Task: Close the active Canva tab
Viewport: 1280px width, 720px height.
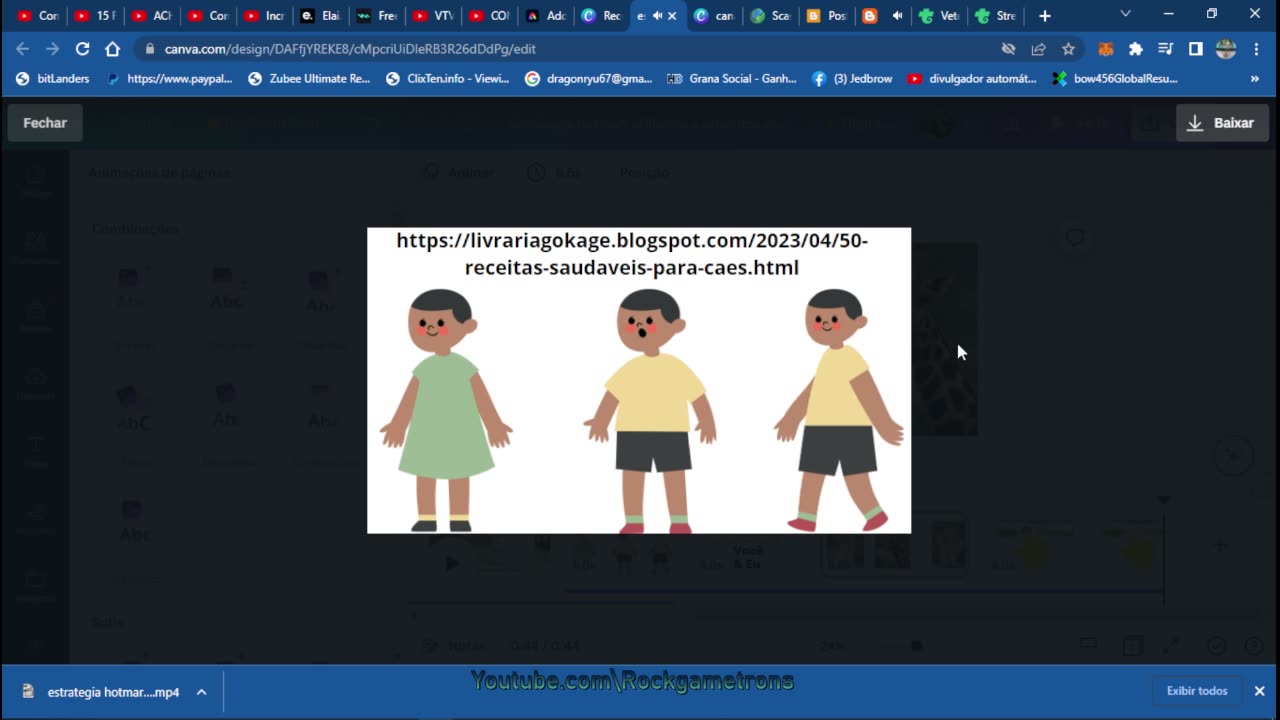Action: 672,16
